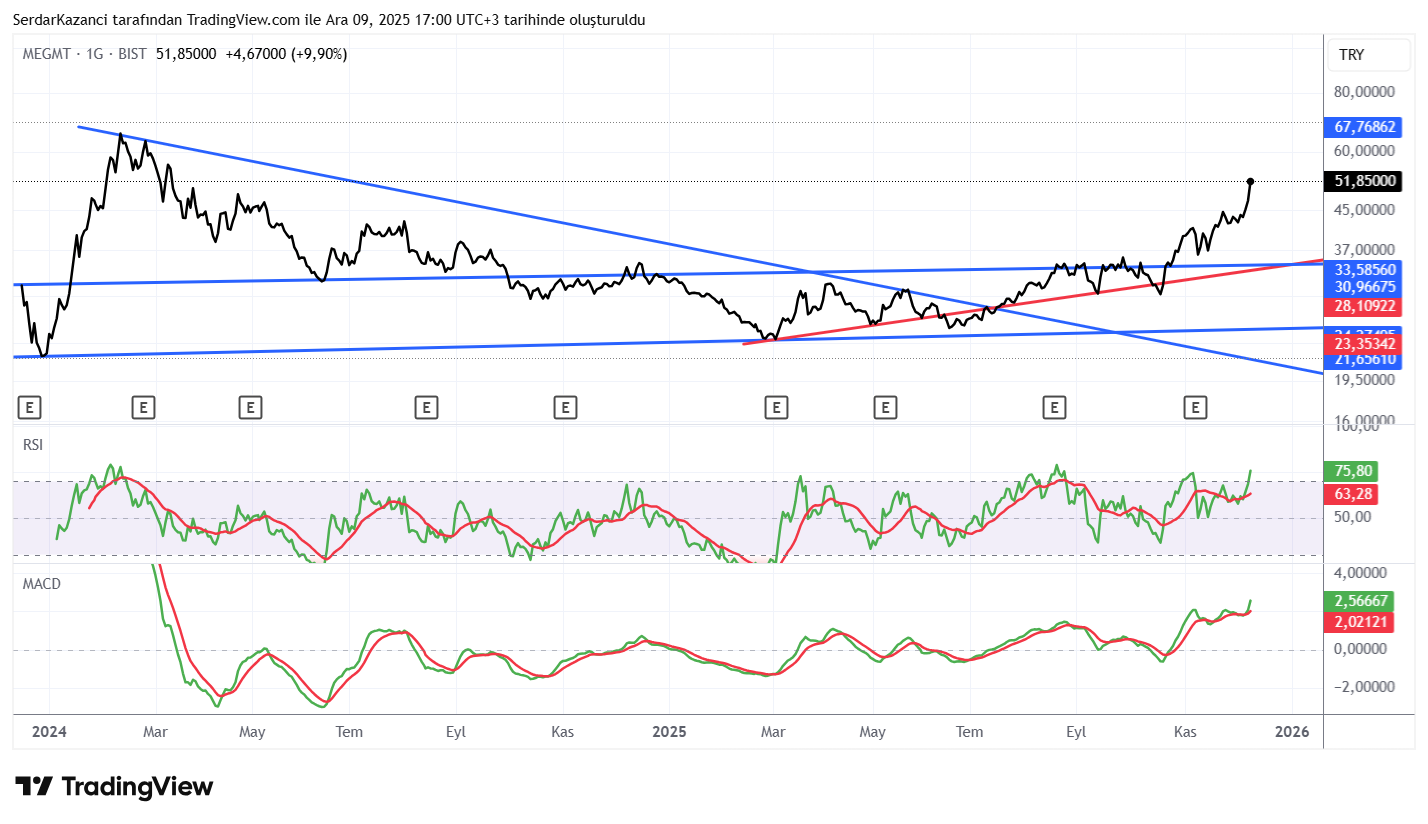Select the rightmost earnings E marker
The image size is (1428, 824).
click(1195, 407)
